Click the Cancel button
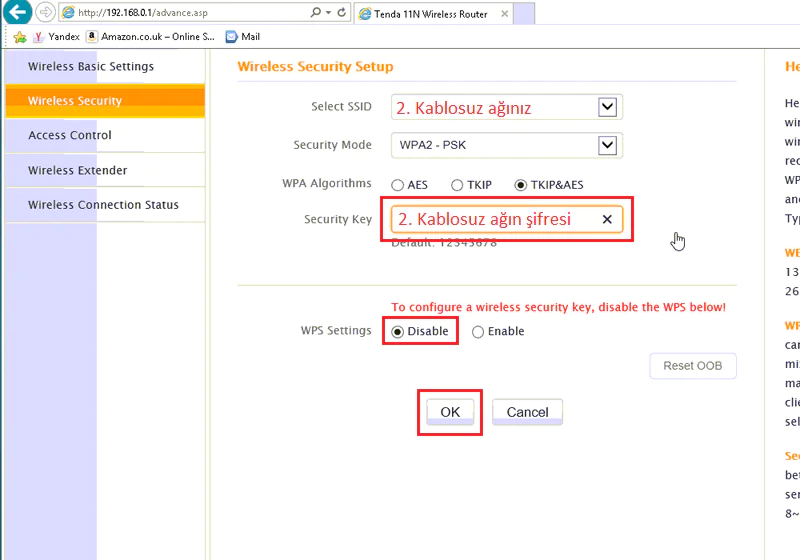 click(527, 412)
